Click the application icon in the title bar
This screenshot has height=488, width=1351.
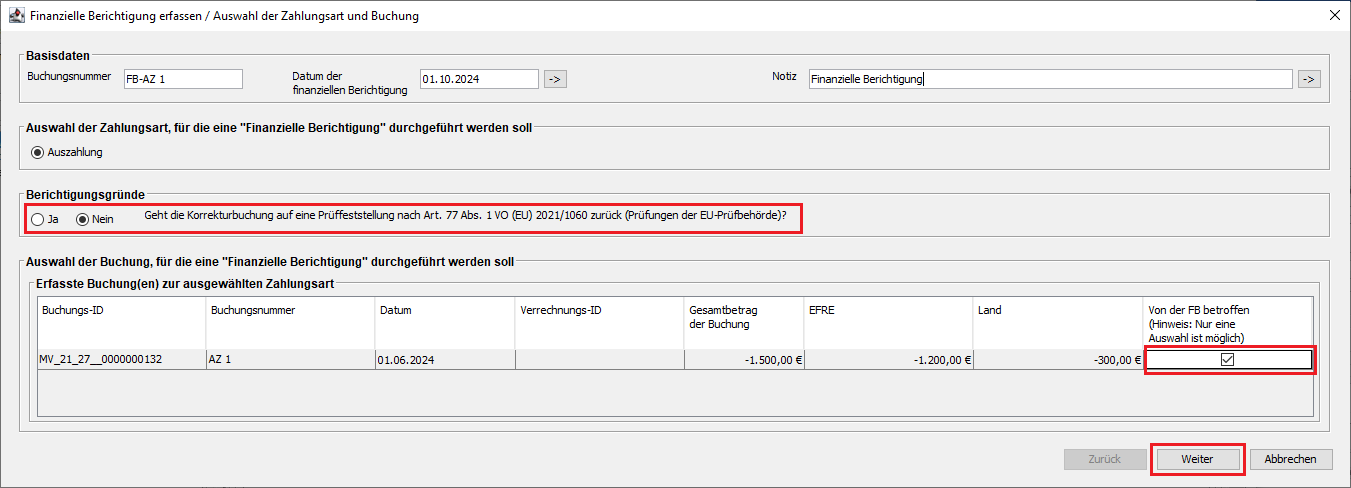[x=16, y=16]
